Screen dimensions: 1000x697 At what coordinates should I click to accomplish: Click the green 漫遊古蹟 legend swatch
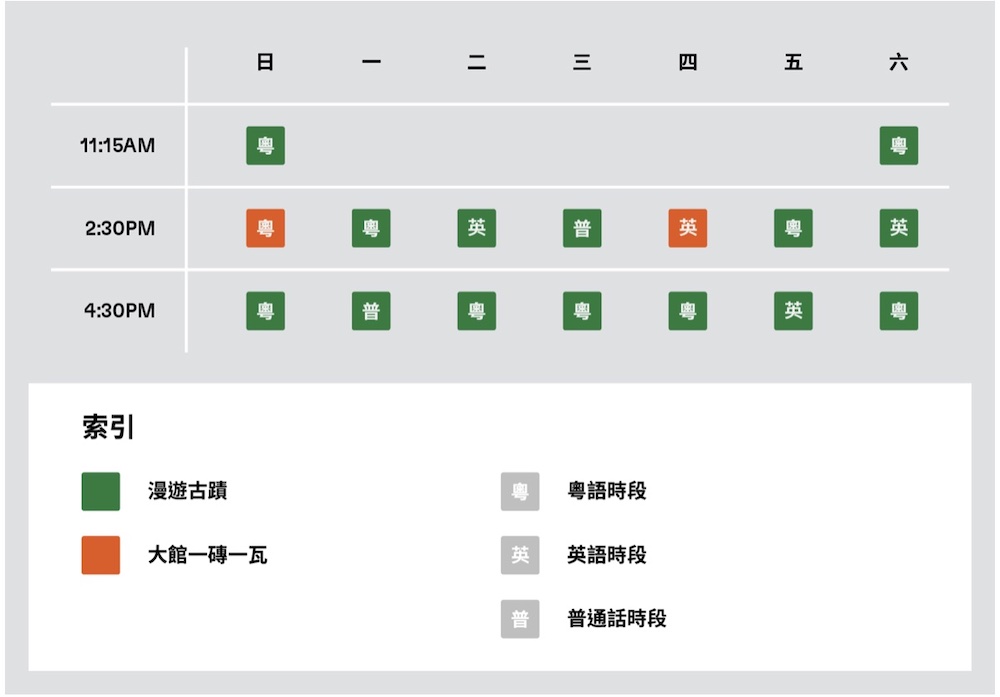coord(101,491)
